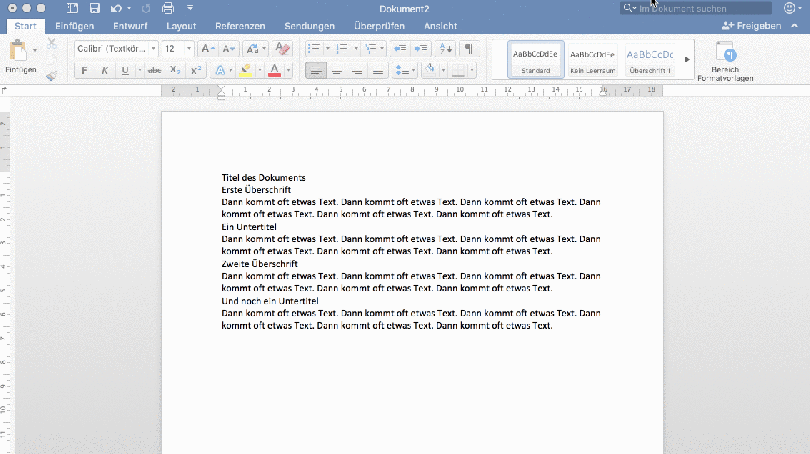Screen dimensions: 810x454
Task: Open the font size dropdown
Action: click(177, 48)
